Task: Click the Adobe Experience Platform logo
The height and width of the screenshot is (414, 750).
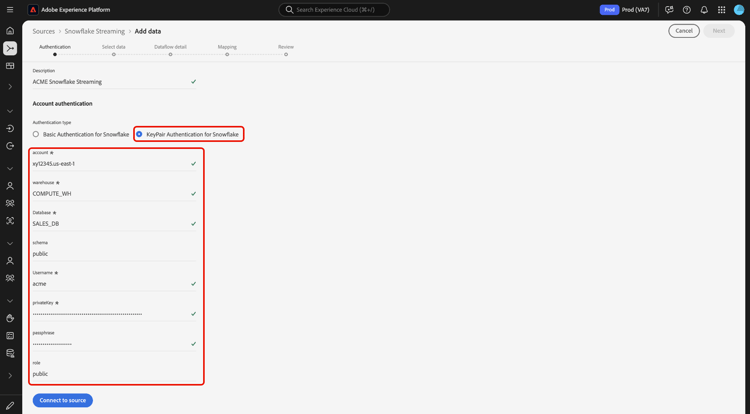Action: [33, 10]
